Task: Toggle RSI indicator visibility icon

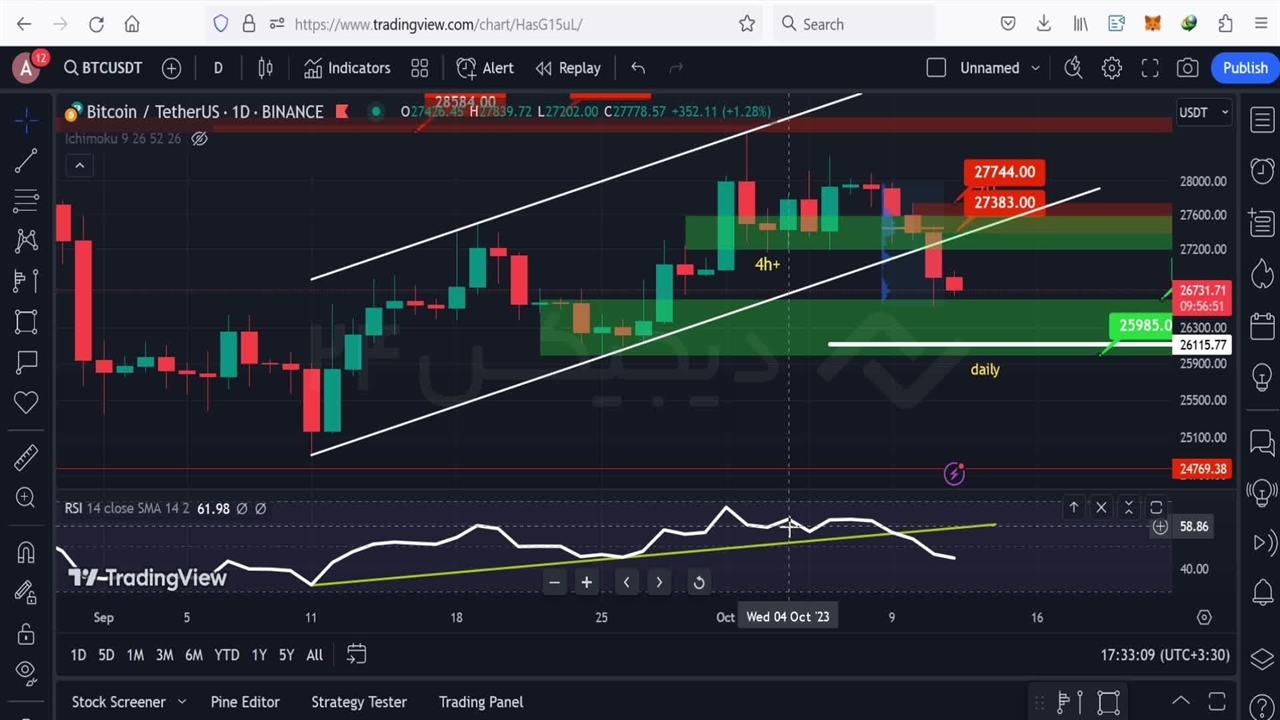Action: 241,509
